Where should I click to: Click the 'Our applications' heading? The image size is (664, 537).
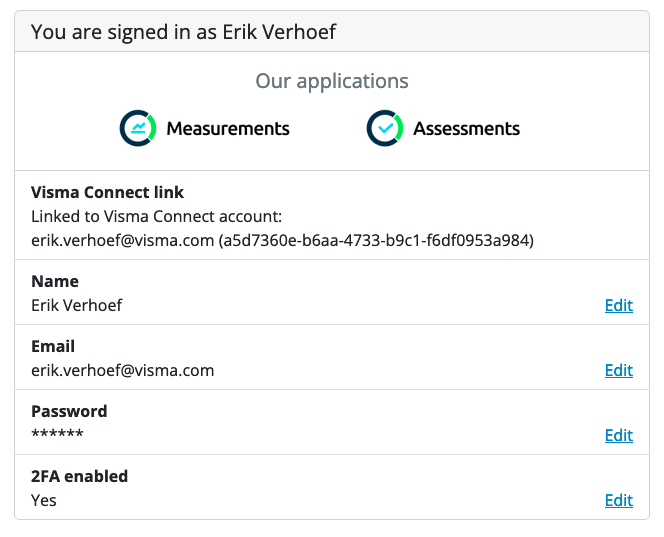(332, 81)
